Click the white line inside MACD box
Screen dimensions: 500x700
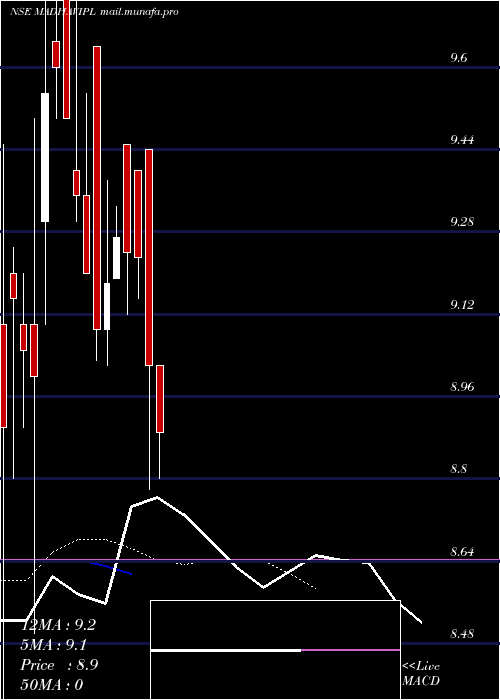(226, 650)
